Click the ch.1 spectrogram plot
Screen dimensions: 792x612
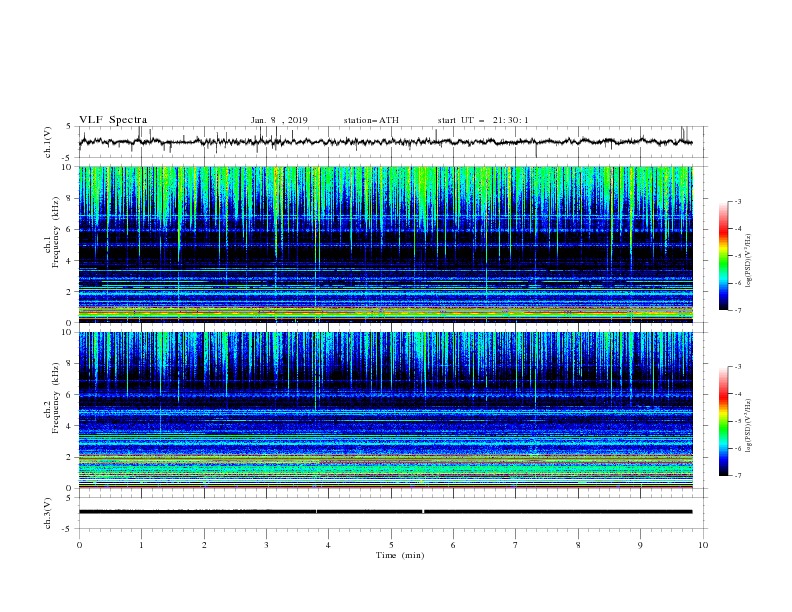385,244
